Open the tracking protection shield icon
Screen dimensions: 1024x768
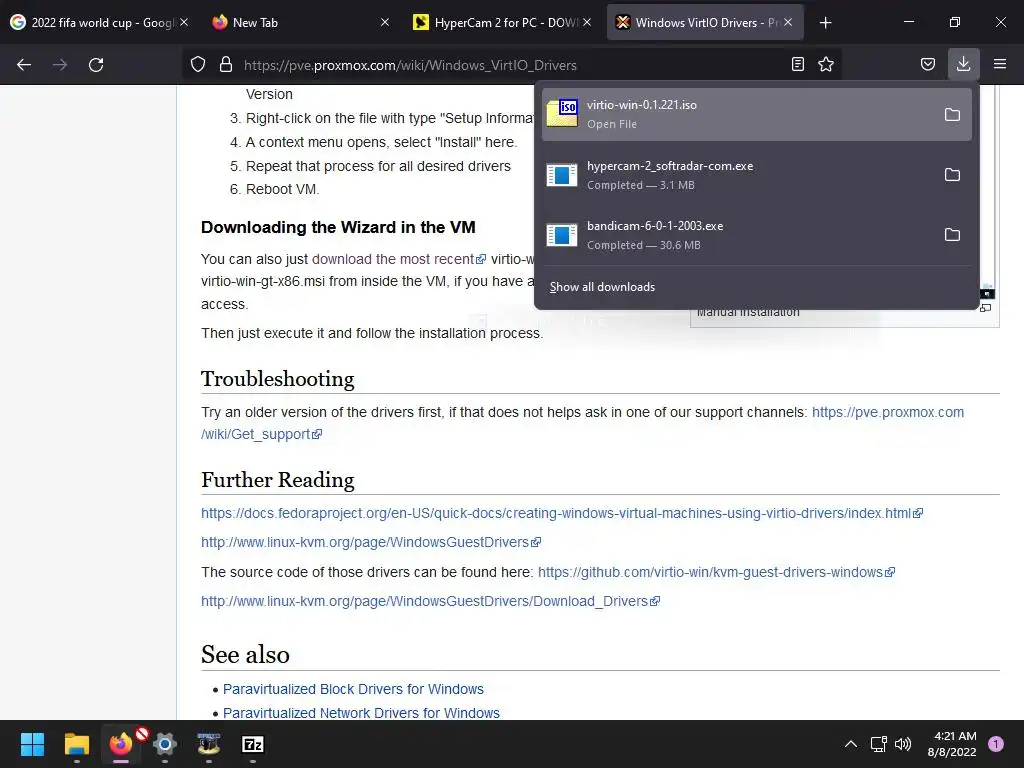(198, 65)
